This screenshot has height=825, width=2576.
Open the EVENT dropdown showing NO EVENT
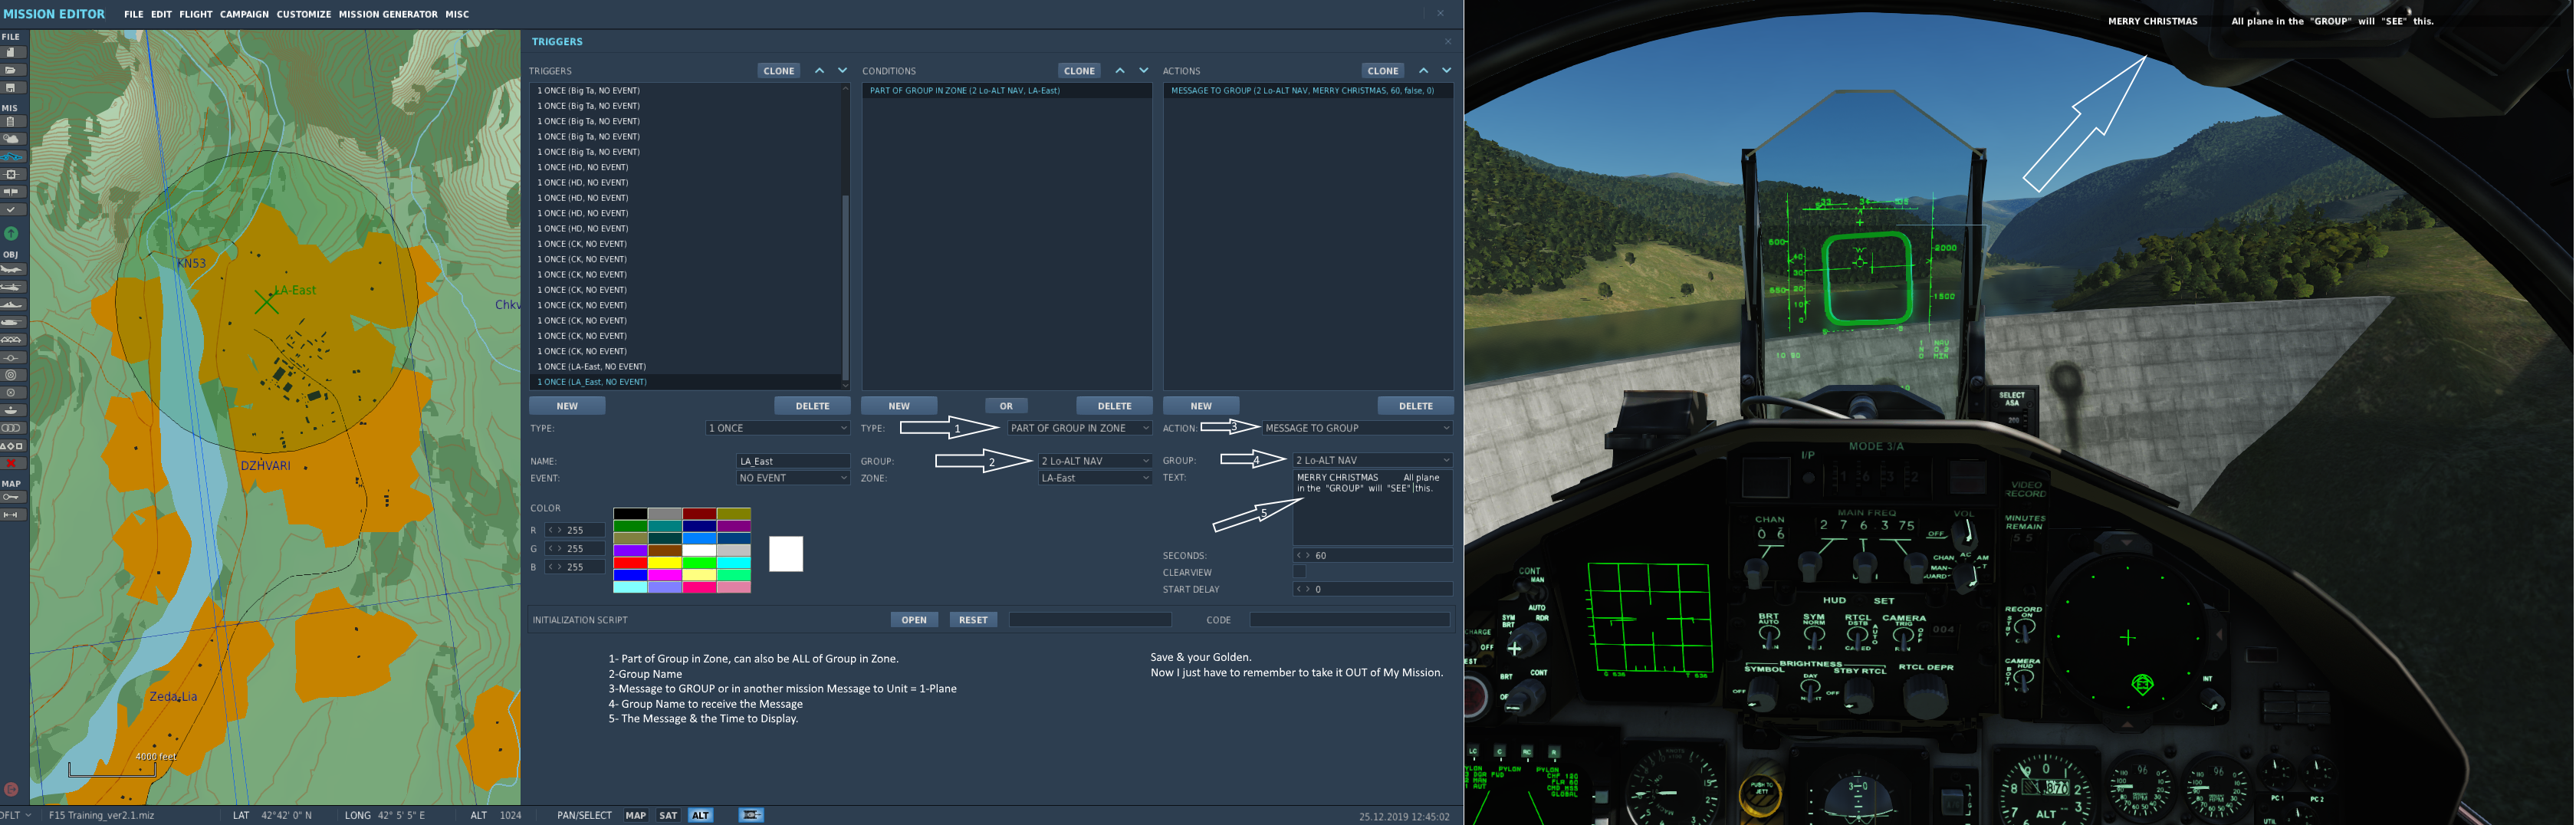[793, 478]
